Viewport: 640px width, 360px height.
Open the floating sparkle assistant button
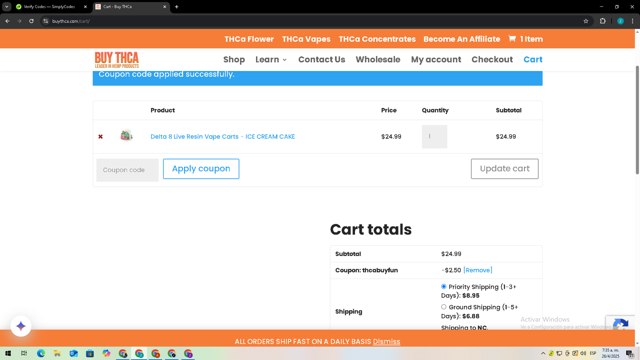(x=21, y=326)
